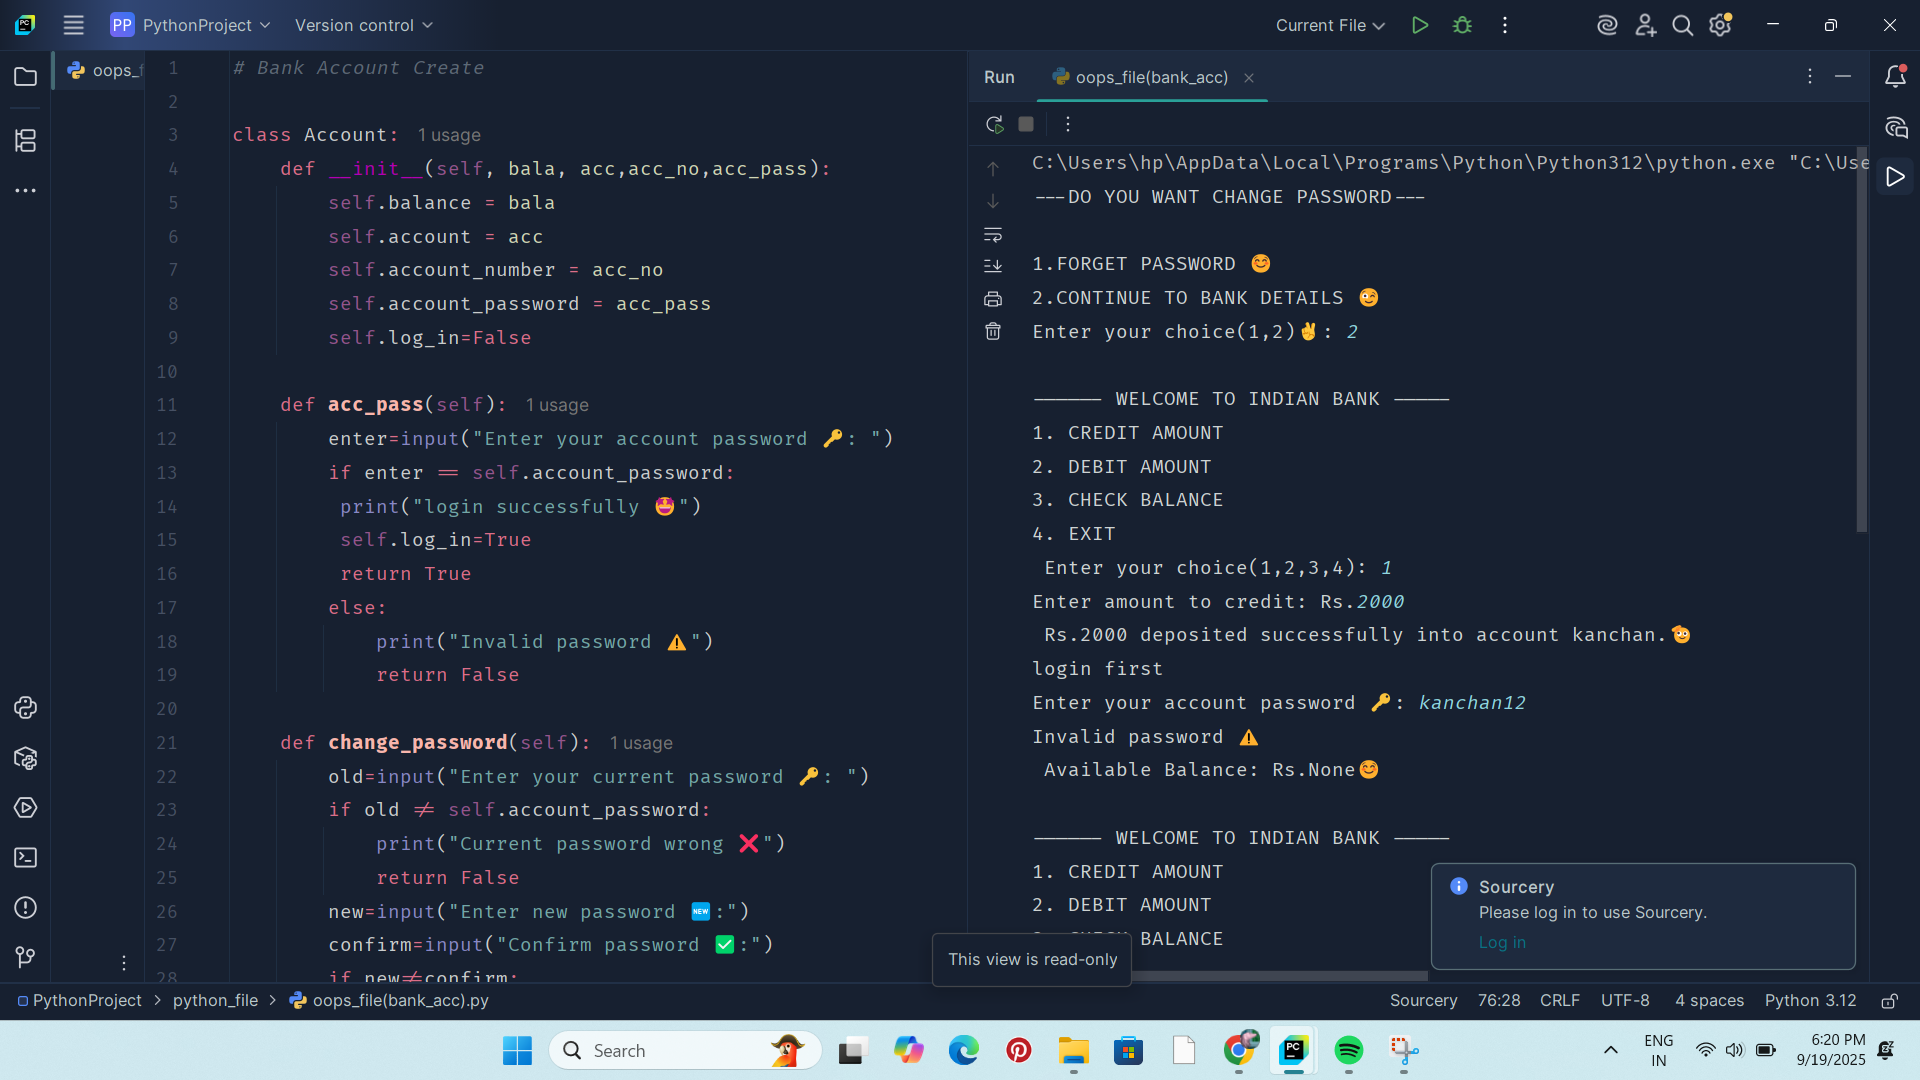The height and width of the screenshot is (1080, 1920).
Task: Select the oops_file(bank_acc) run tab
Action: click(1150, 77)
